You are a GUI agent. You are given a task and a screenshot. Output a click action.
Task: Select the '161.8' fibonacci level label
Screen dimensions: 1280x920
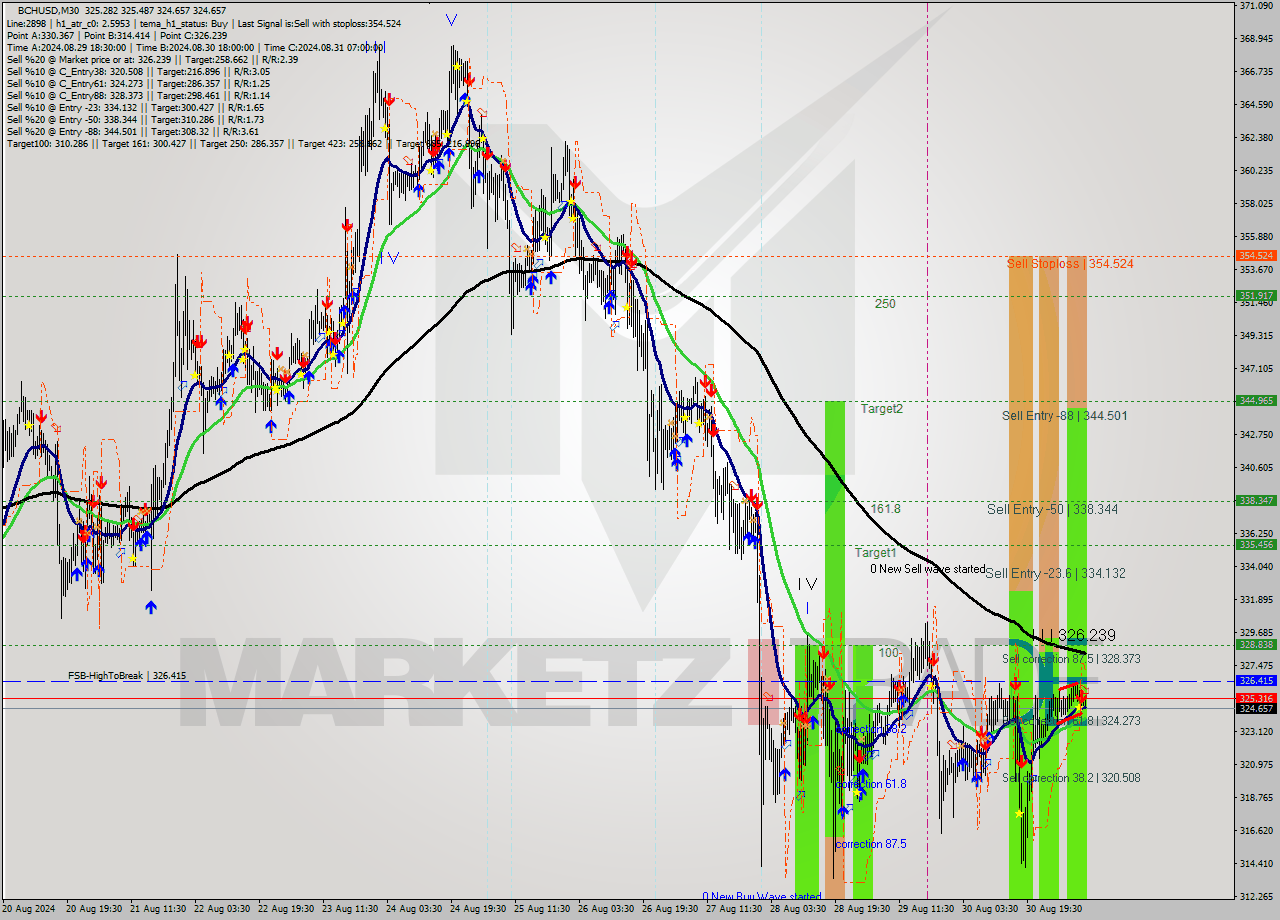pos(885,509)
